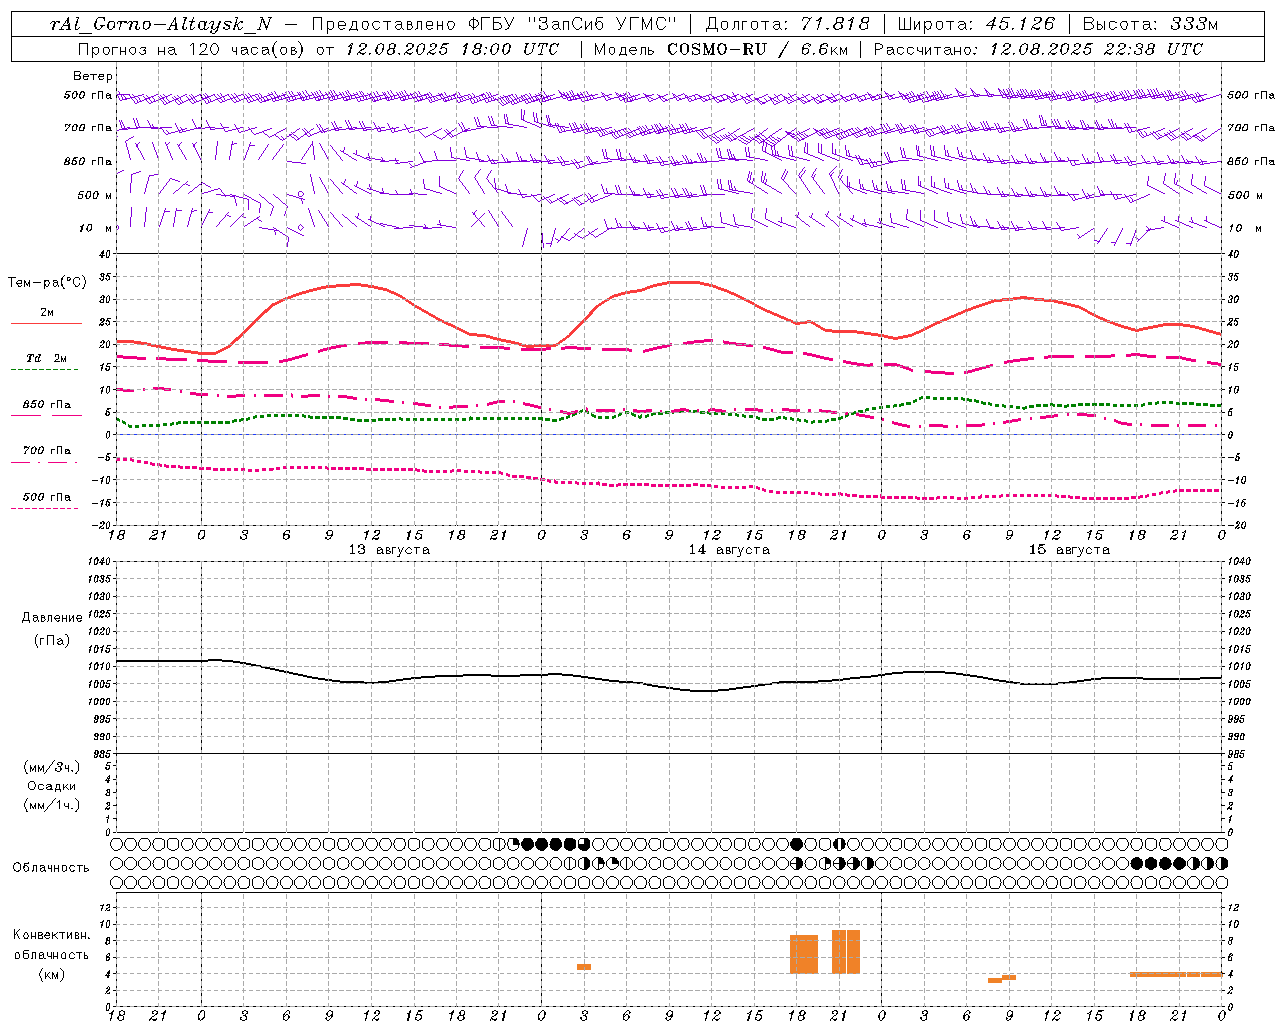Click the station title "rAl_Gorno-Altaysk_N"

(160, 25)
